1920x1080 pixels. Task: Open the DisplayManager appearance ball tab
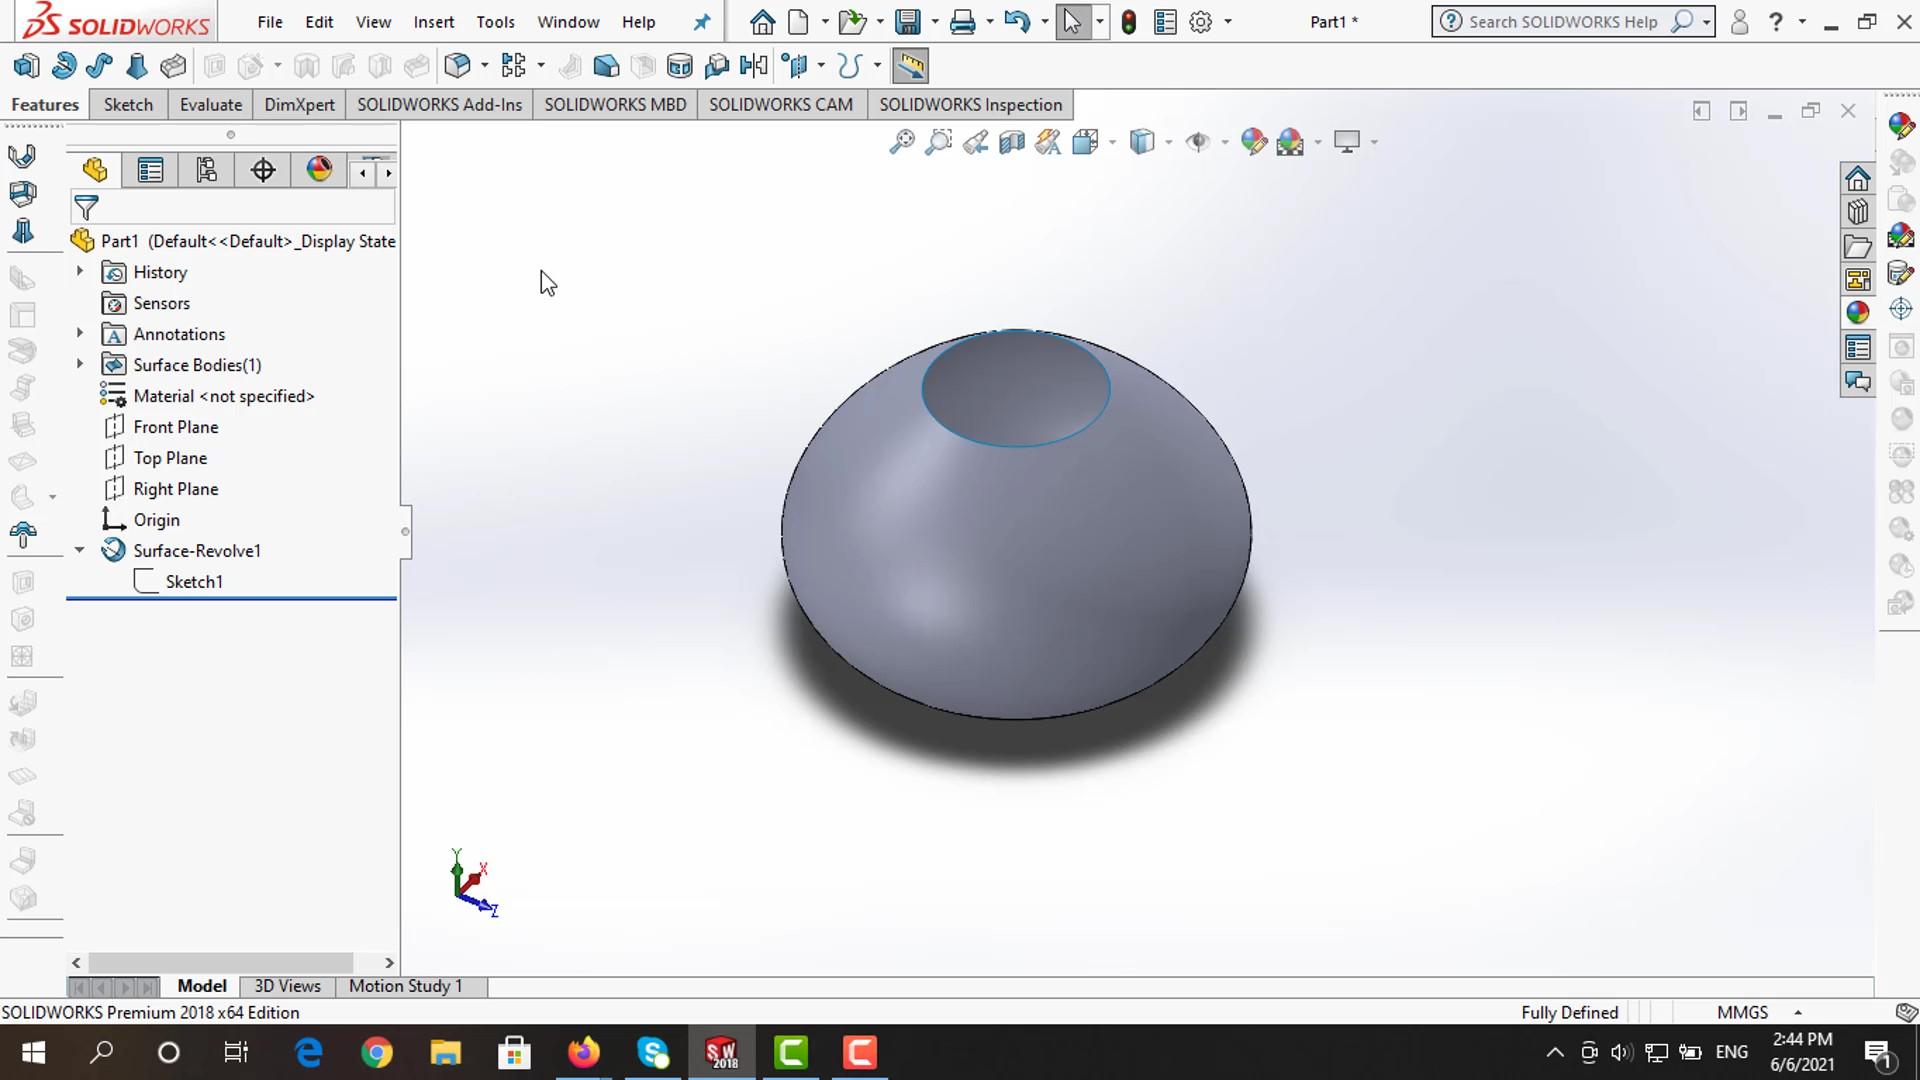tap(319, 171)
